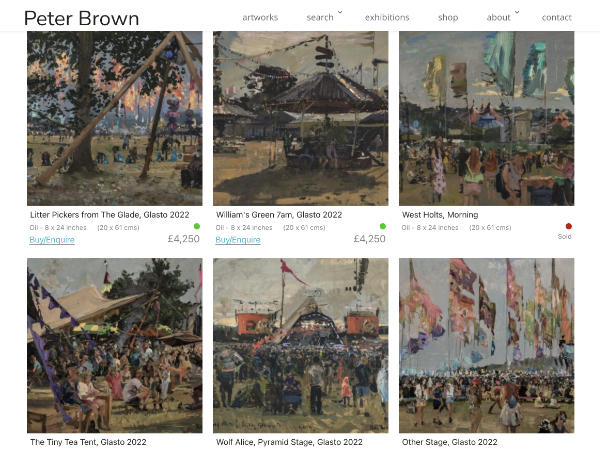View Wolf Alice, Pyramid Stage painting
Screen dimensions: 600x449
point(301,346)
